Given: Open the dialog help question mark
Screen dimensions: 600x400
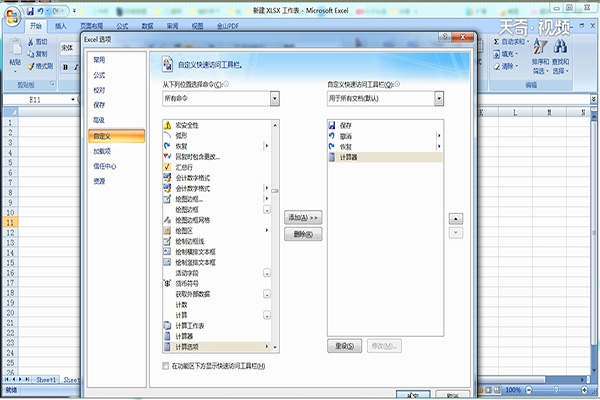Looking at the screenshot, I should click(445, 37).
